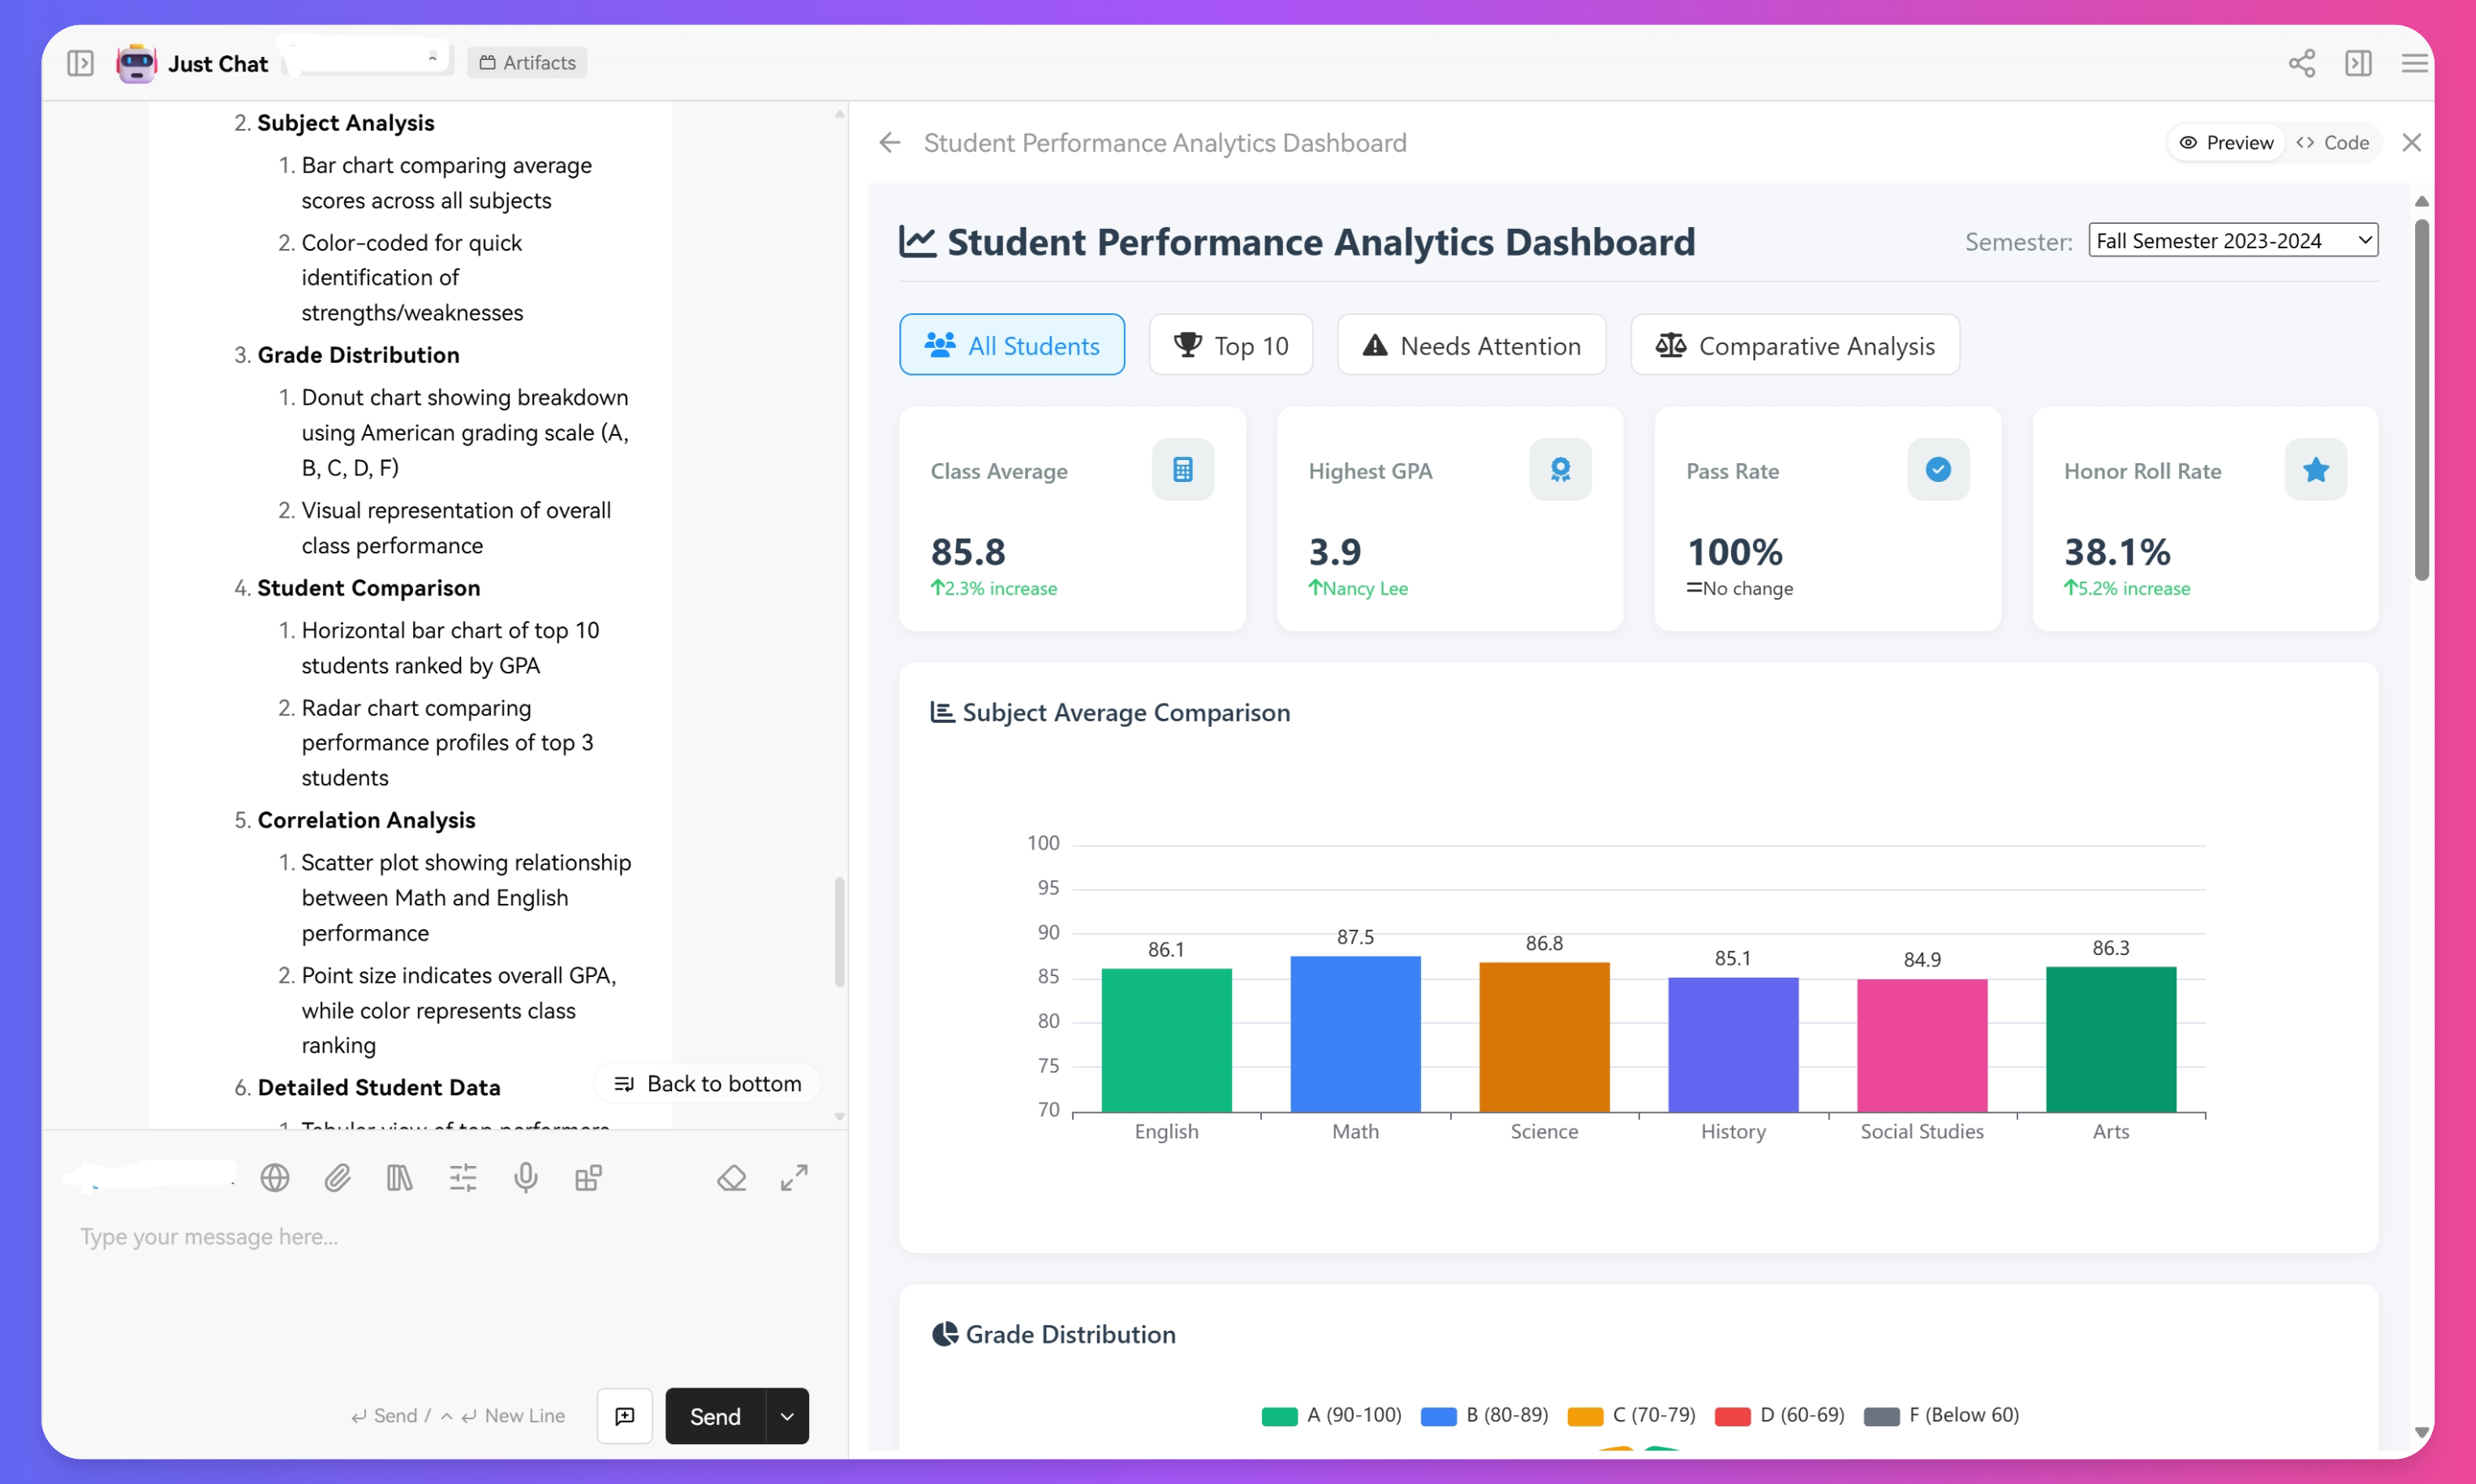Click the Student Comparison heading in chat
2476x1484 pixels.
[368, 588]
